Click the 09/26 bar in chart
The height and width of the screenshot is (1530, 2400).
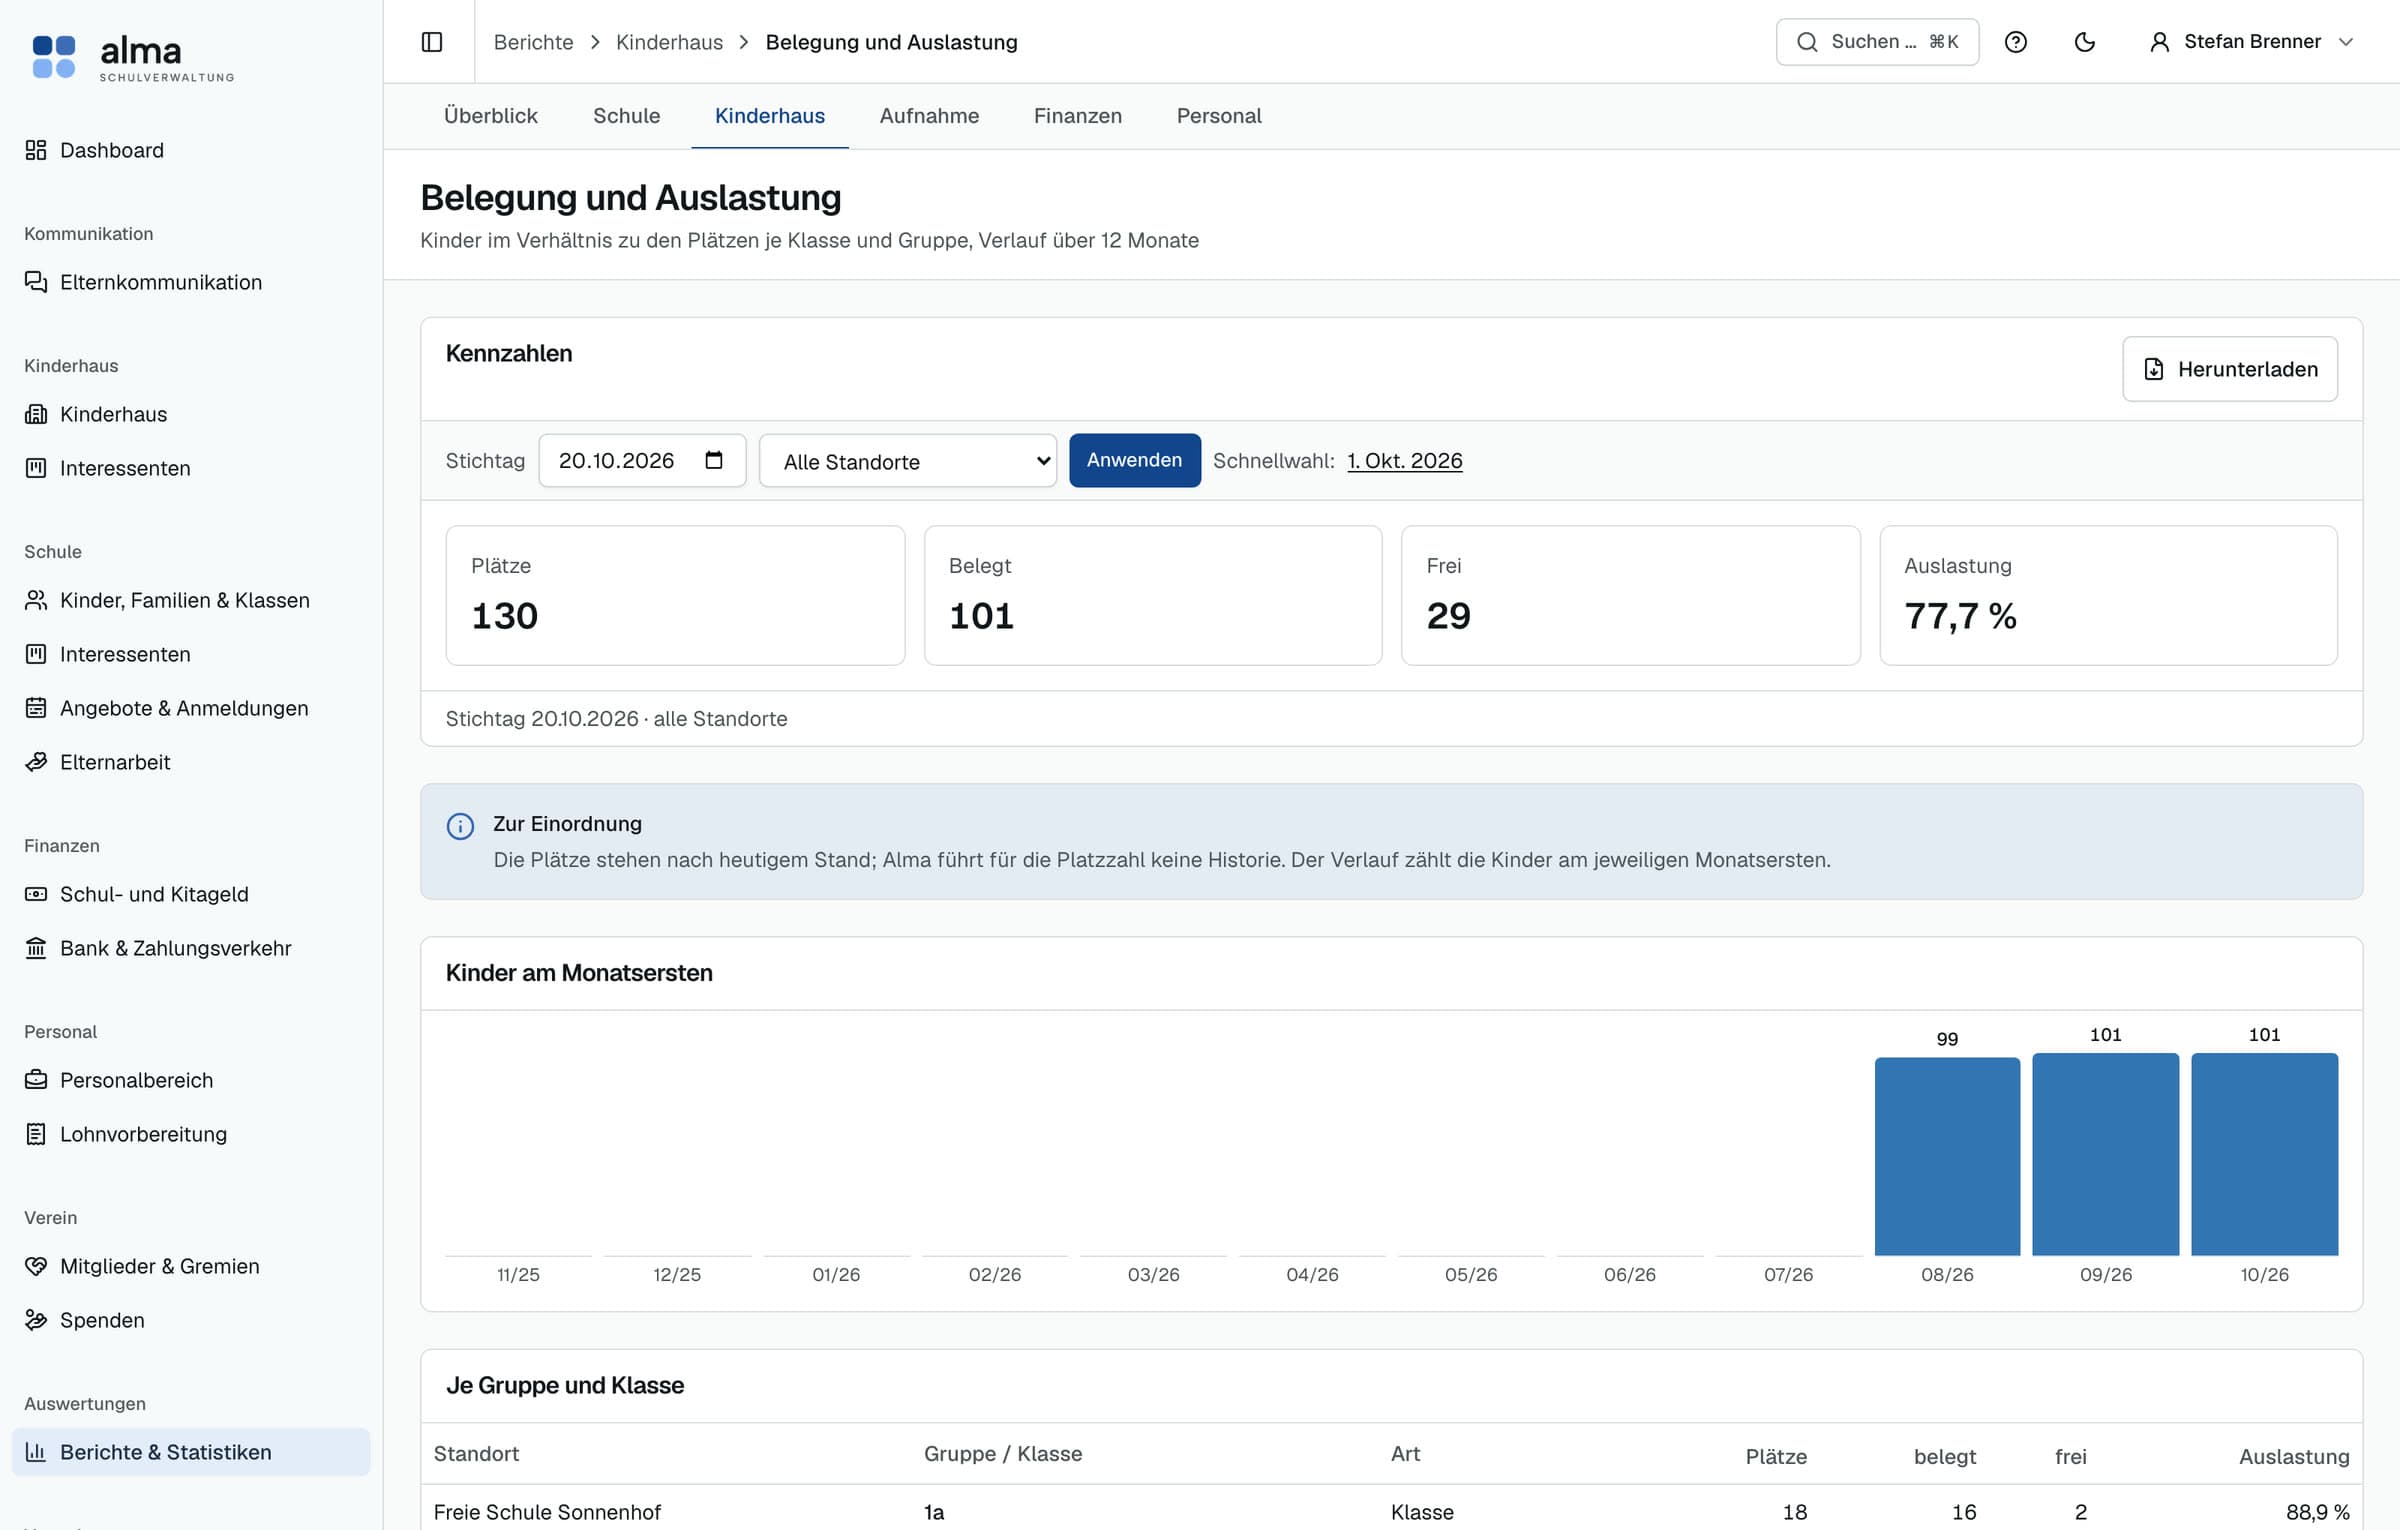click(x=2106, y=1154)
